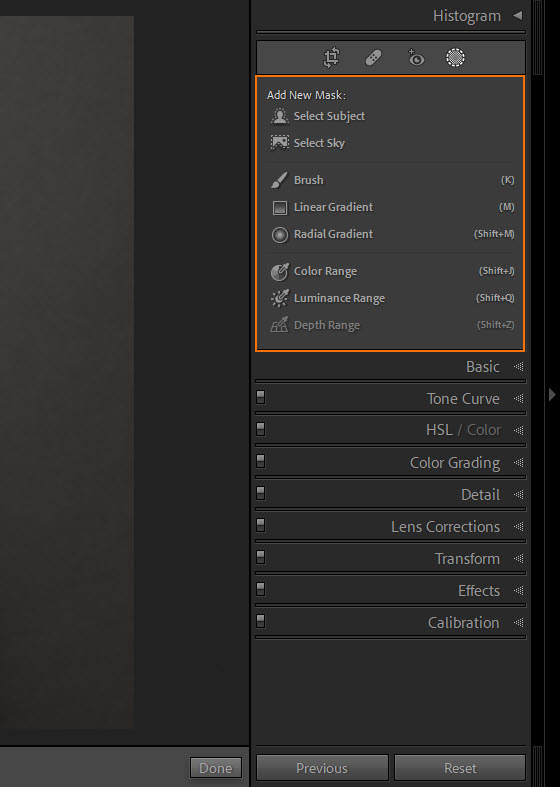Open the Masking tool icon

[x=455, y=58]
